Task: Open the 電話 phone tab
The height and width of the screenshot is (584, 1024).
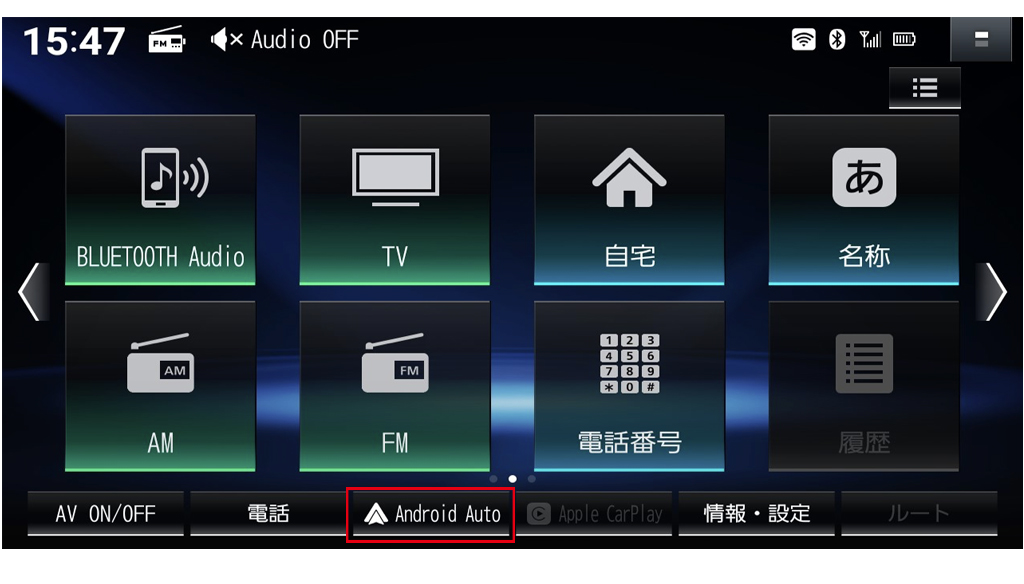Action: (x=268, y=513)
